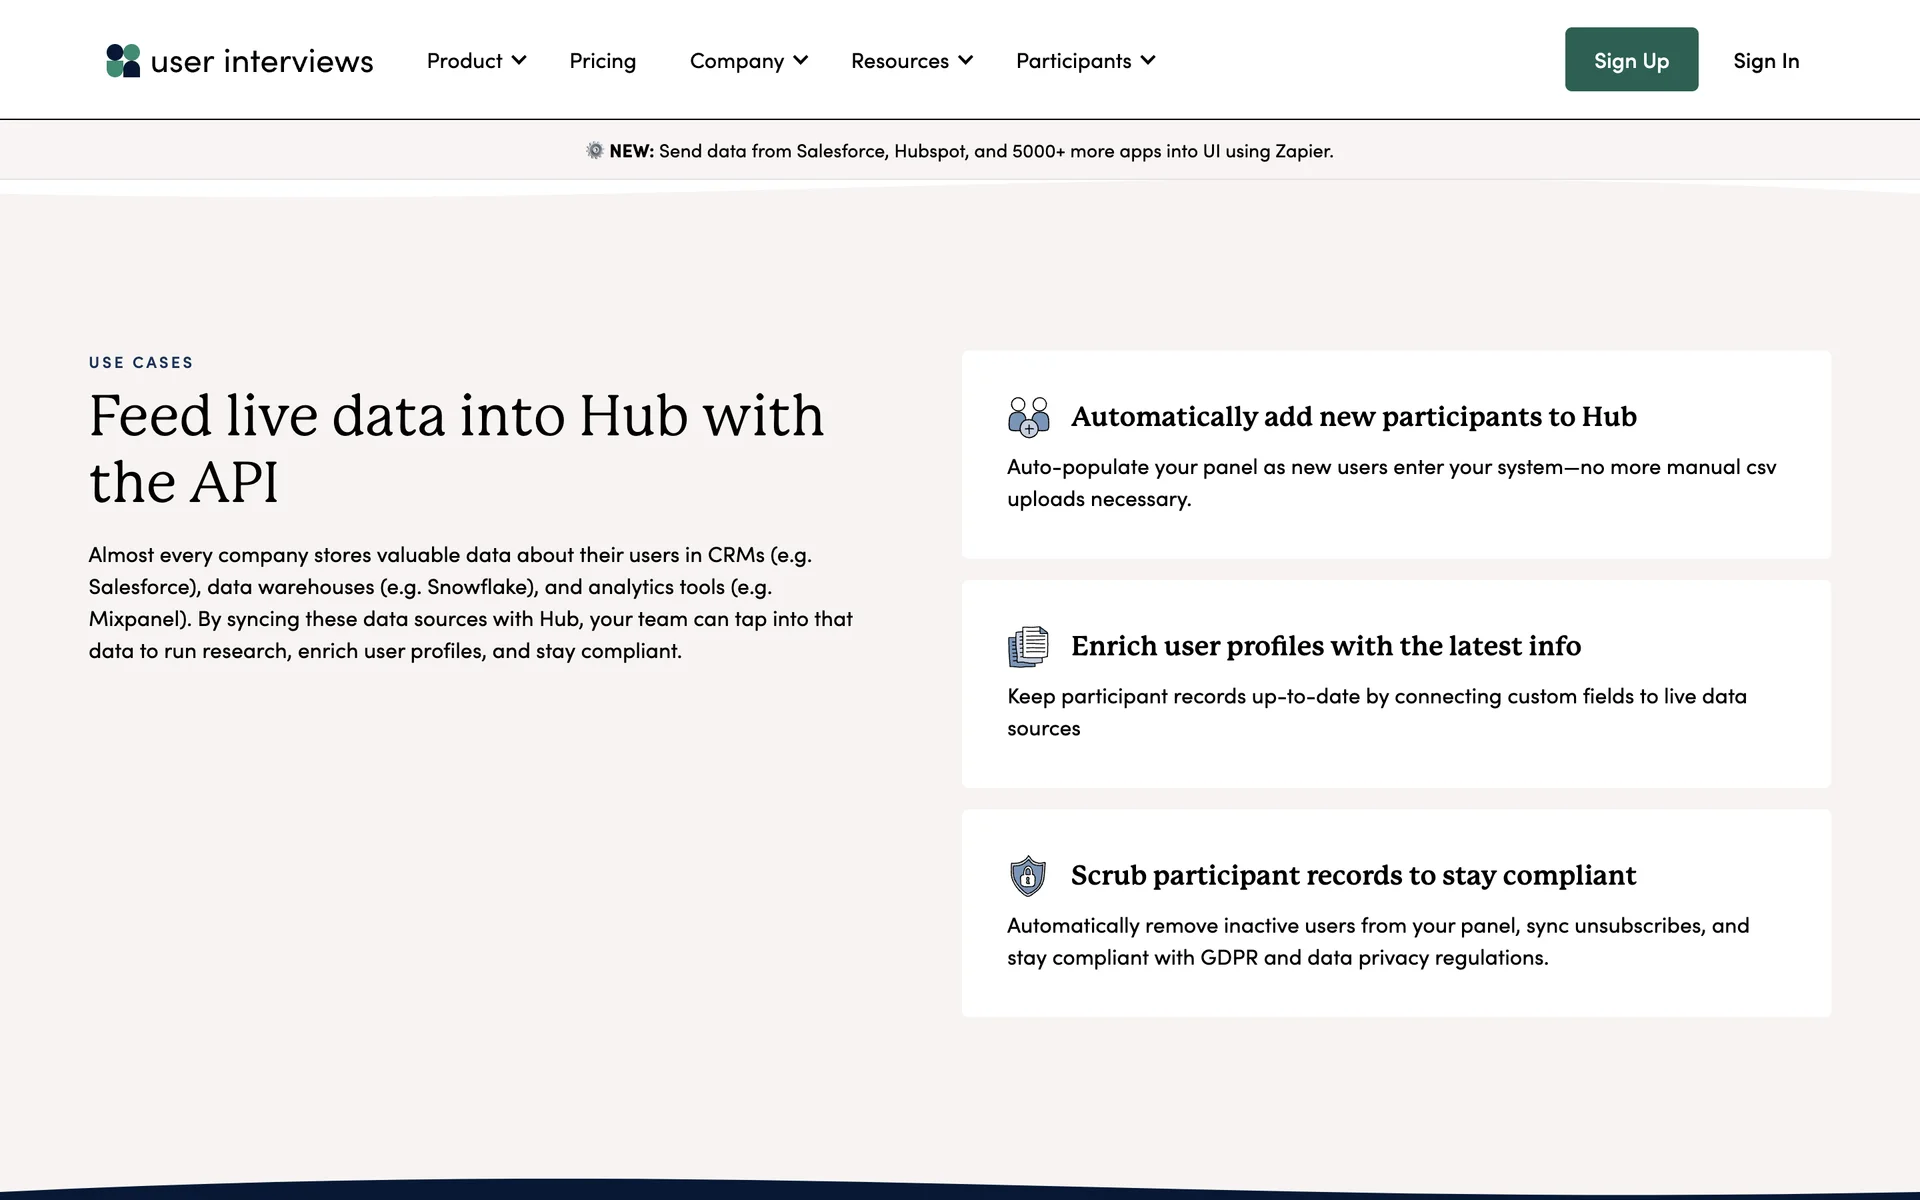Expand the Participants dropdown chevron
The width and height of the screenshot is (1920, 1200).
[1148, 60]
